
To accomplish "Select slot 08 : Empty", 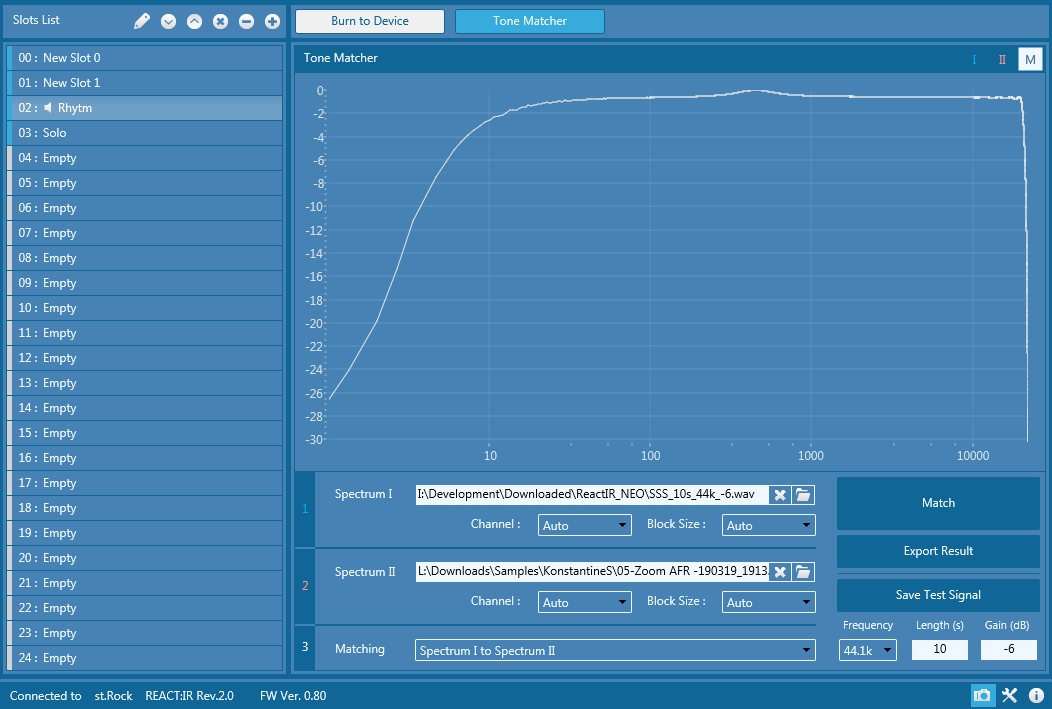I will (144, 258).
